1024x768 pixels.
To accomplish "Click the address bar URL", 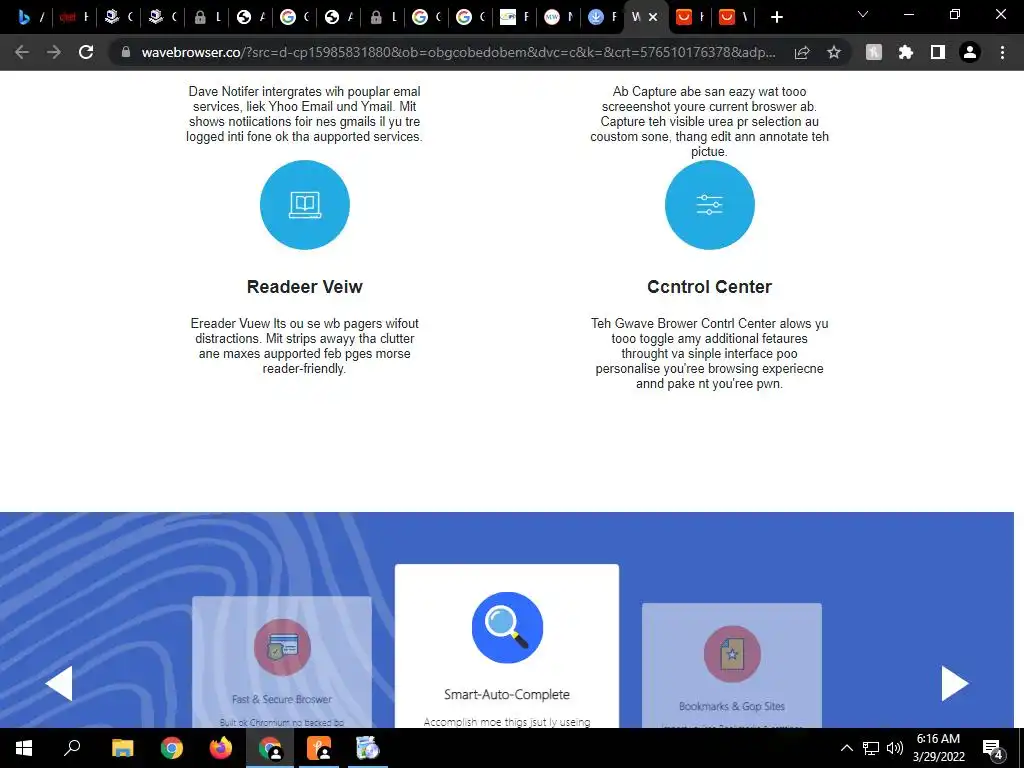I will pyautogui.click(x=458, y=52).
